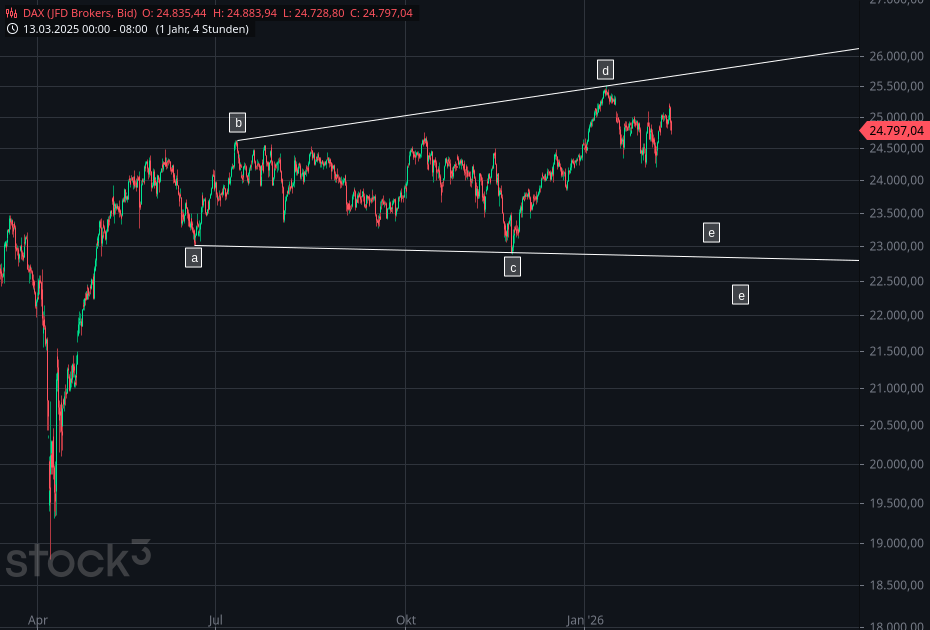The height and width of the screenshot is (630, 930).
Task: Select the 'e' label below the lower trendline
Action: 740,295
